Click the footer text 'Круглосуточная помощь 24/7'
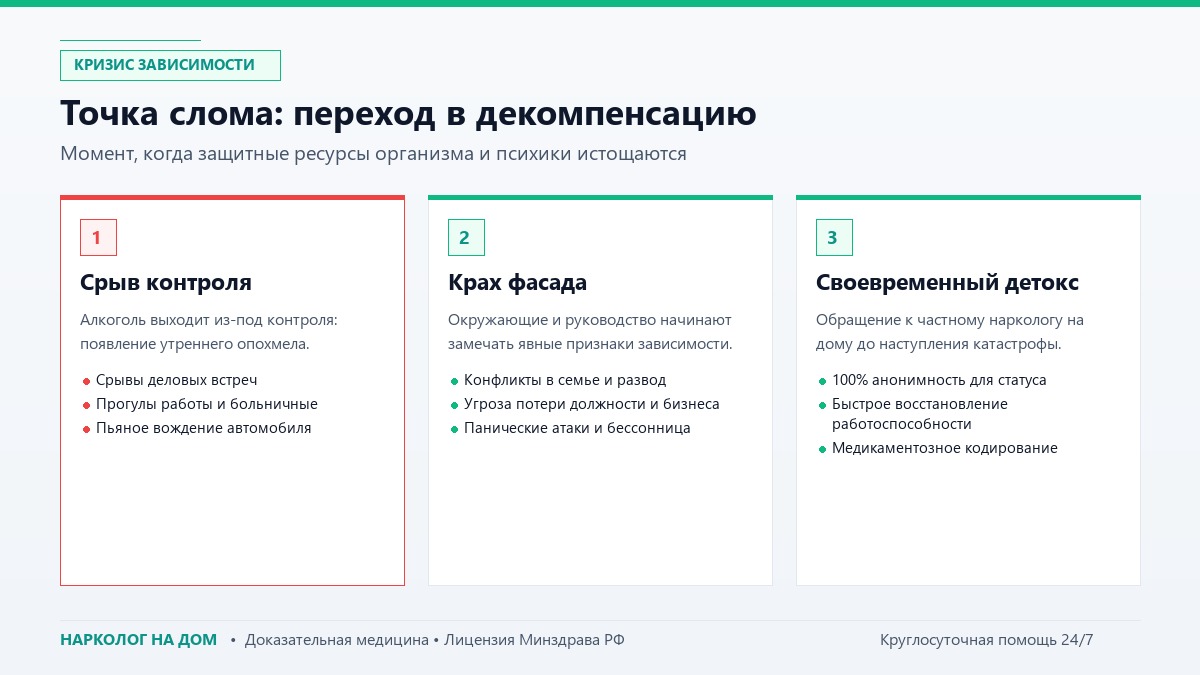 tap(987, 640)
